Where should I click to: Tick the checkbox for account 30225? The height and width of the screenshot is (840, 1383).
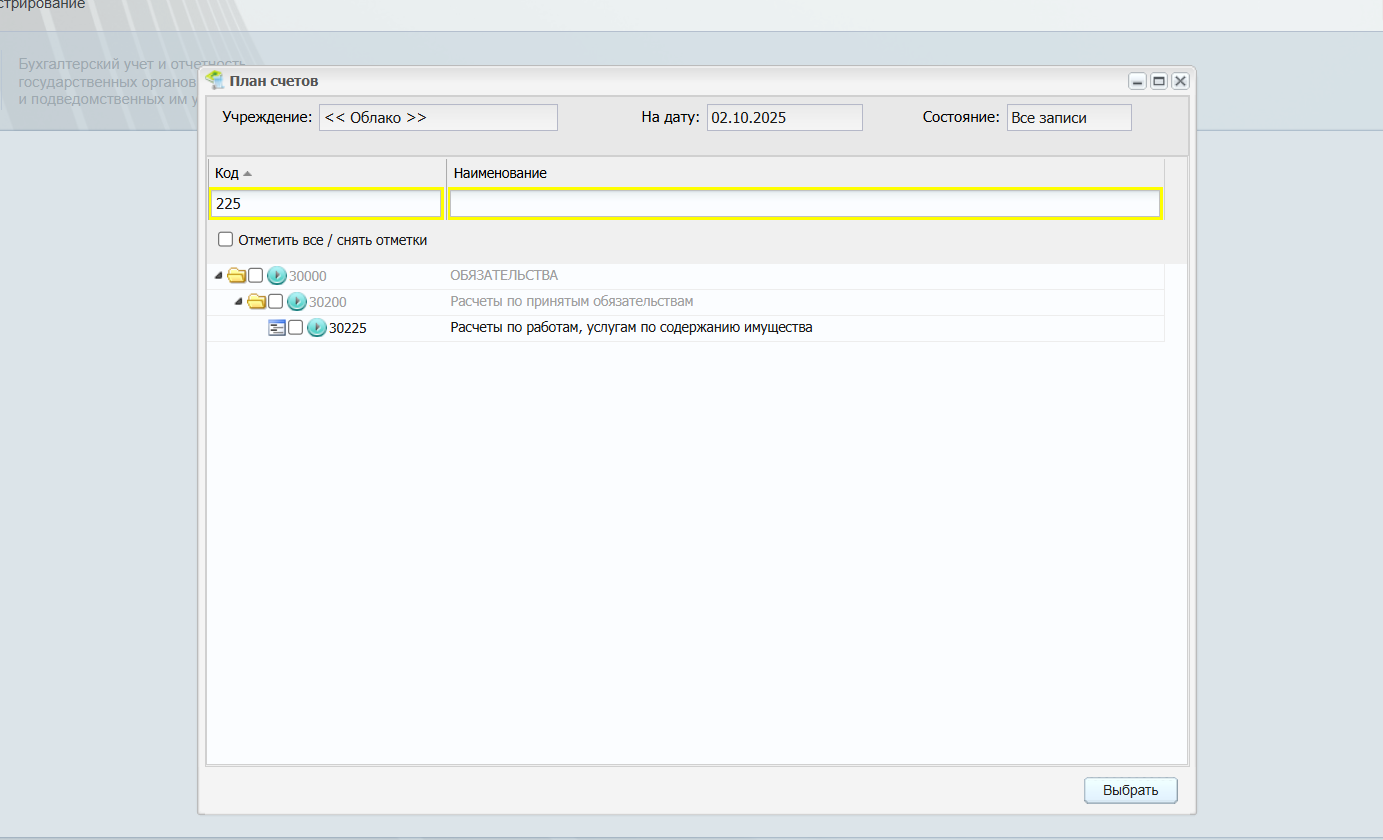point(296,327)
